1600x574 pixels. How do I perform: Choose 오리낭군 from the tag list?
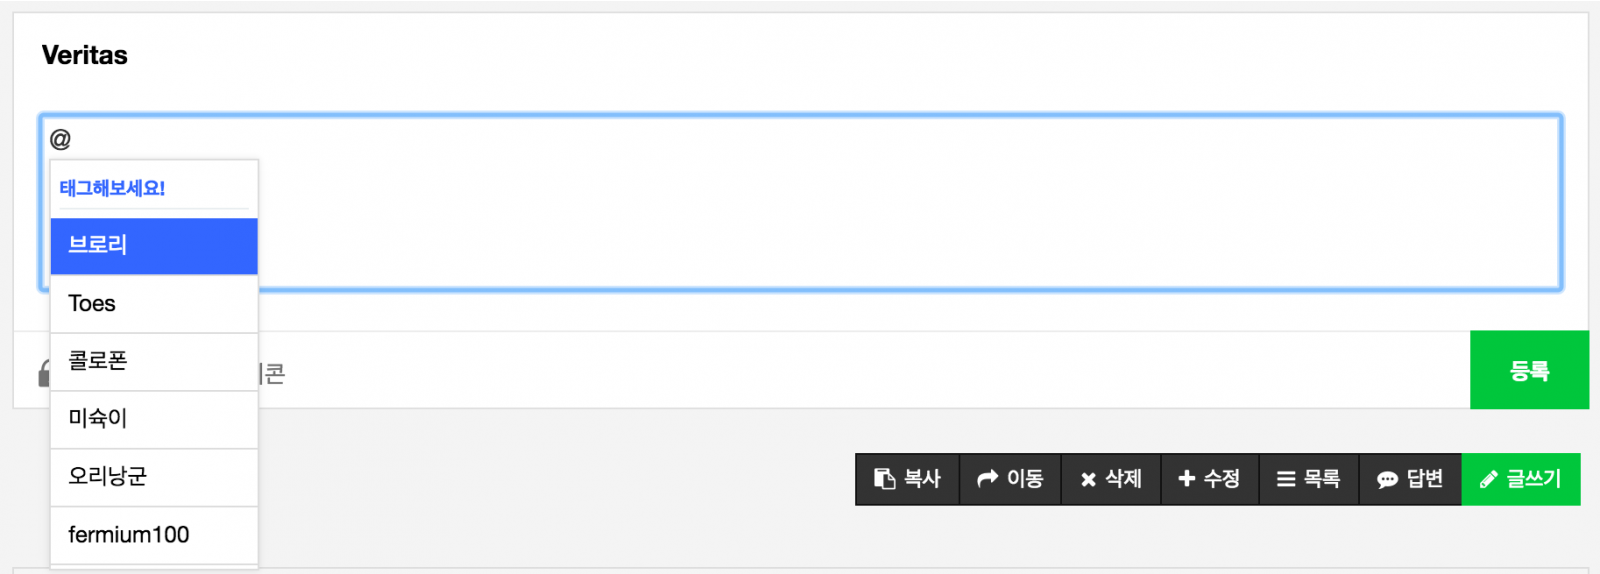(x=154, y=477)
